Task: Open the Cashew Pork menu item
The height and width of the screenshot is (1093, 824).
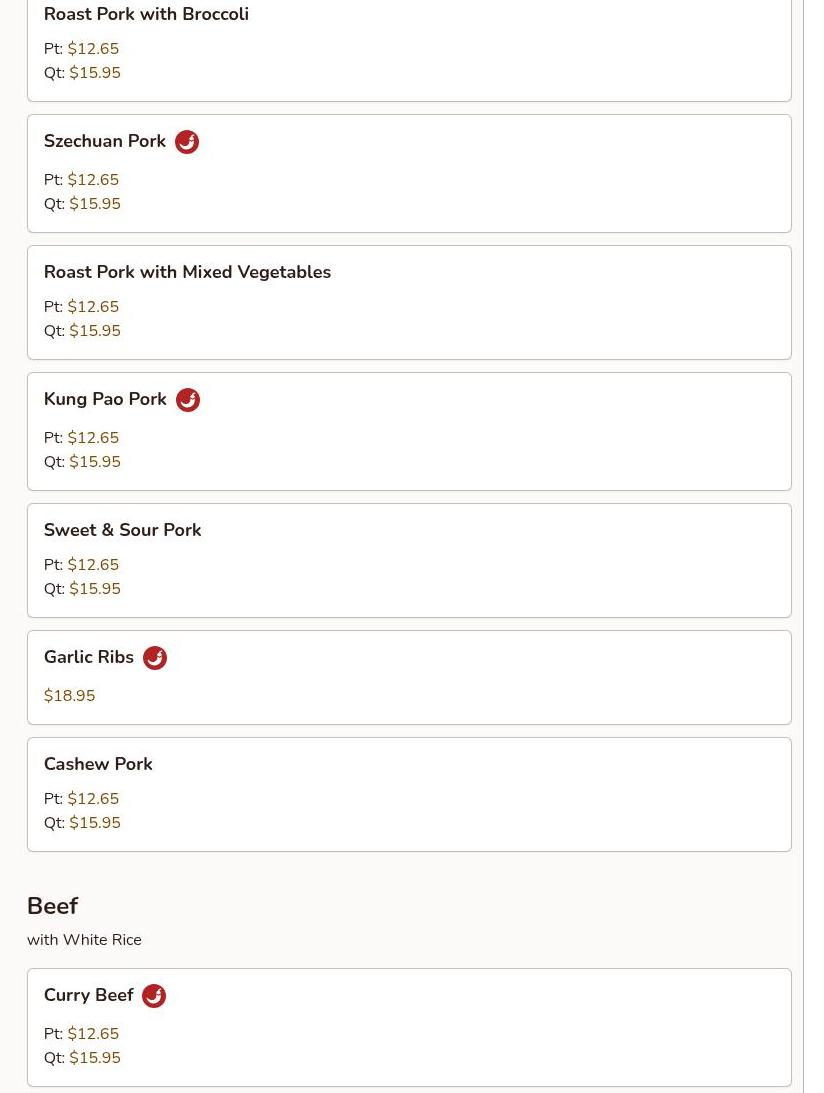Action: [98, 764]
